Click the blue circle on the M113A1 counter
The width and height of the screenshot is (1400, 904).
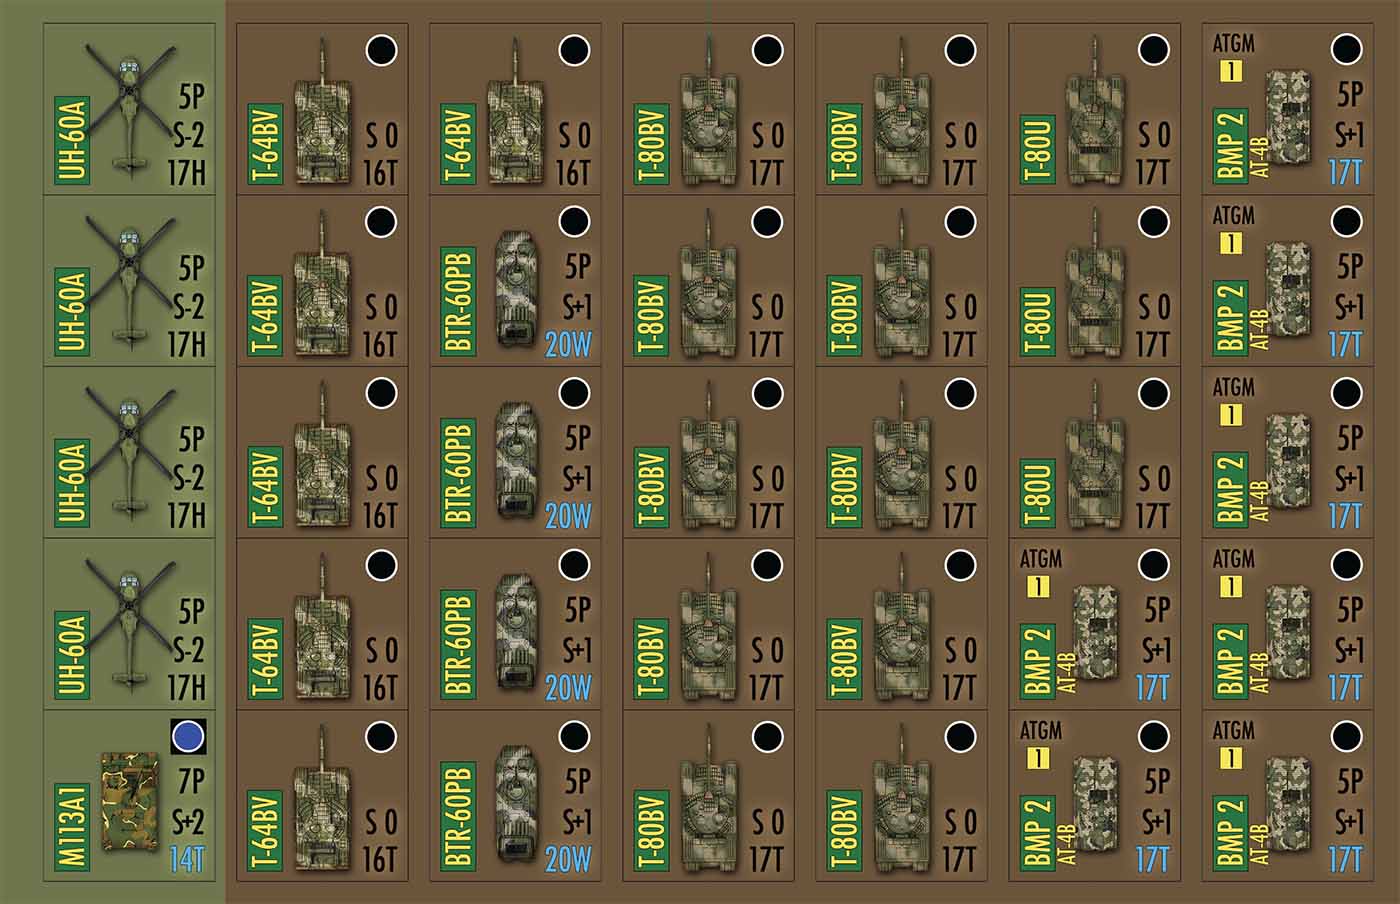(x=188, y=737)
